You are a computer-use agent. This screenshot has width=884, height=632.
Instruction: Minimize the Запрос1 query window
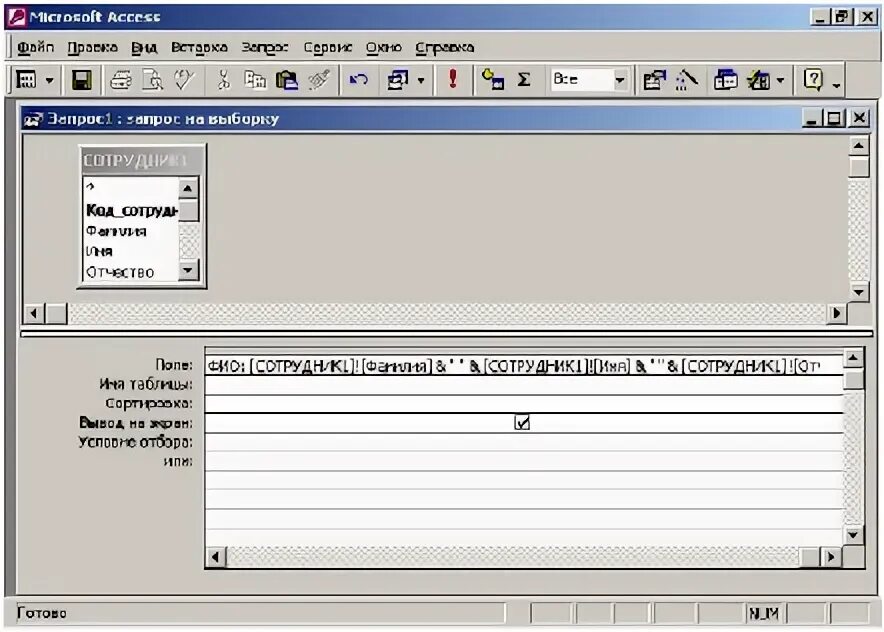[x=811, y=118]
